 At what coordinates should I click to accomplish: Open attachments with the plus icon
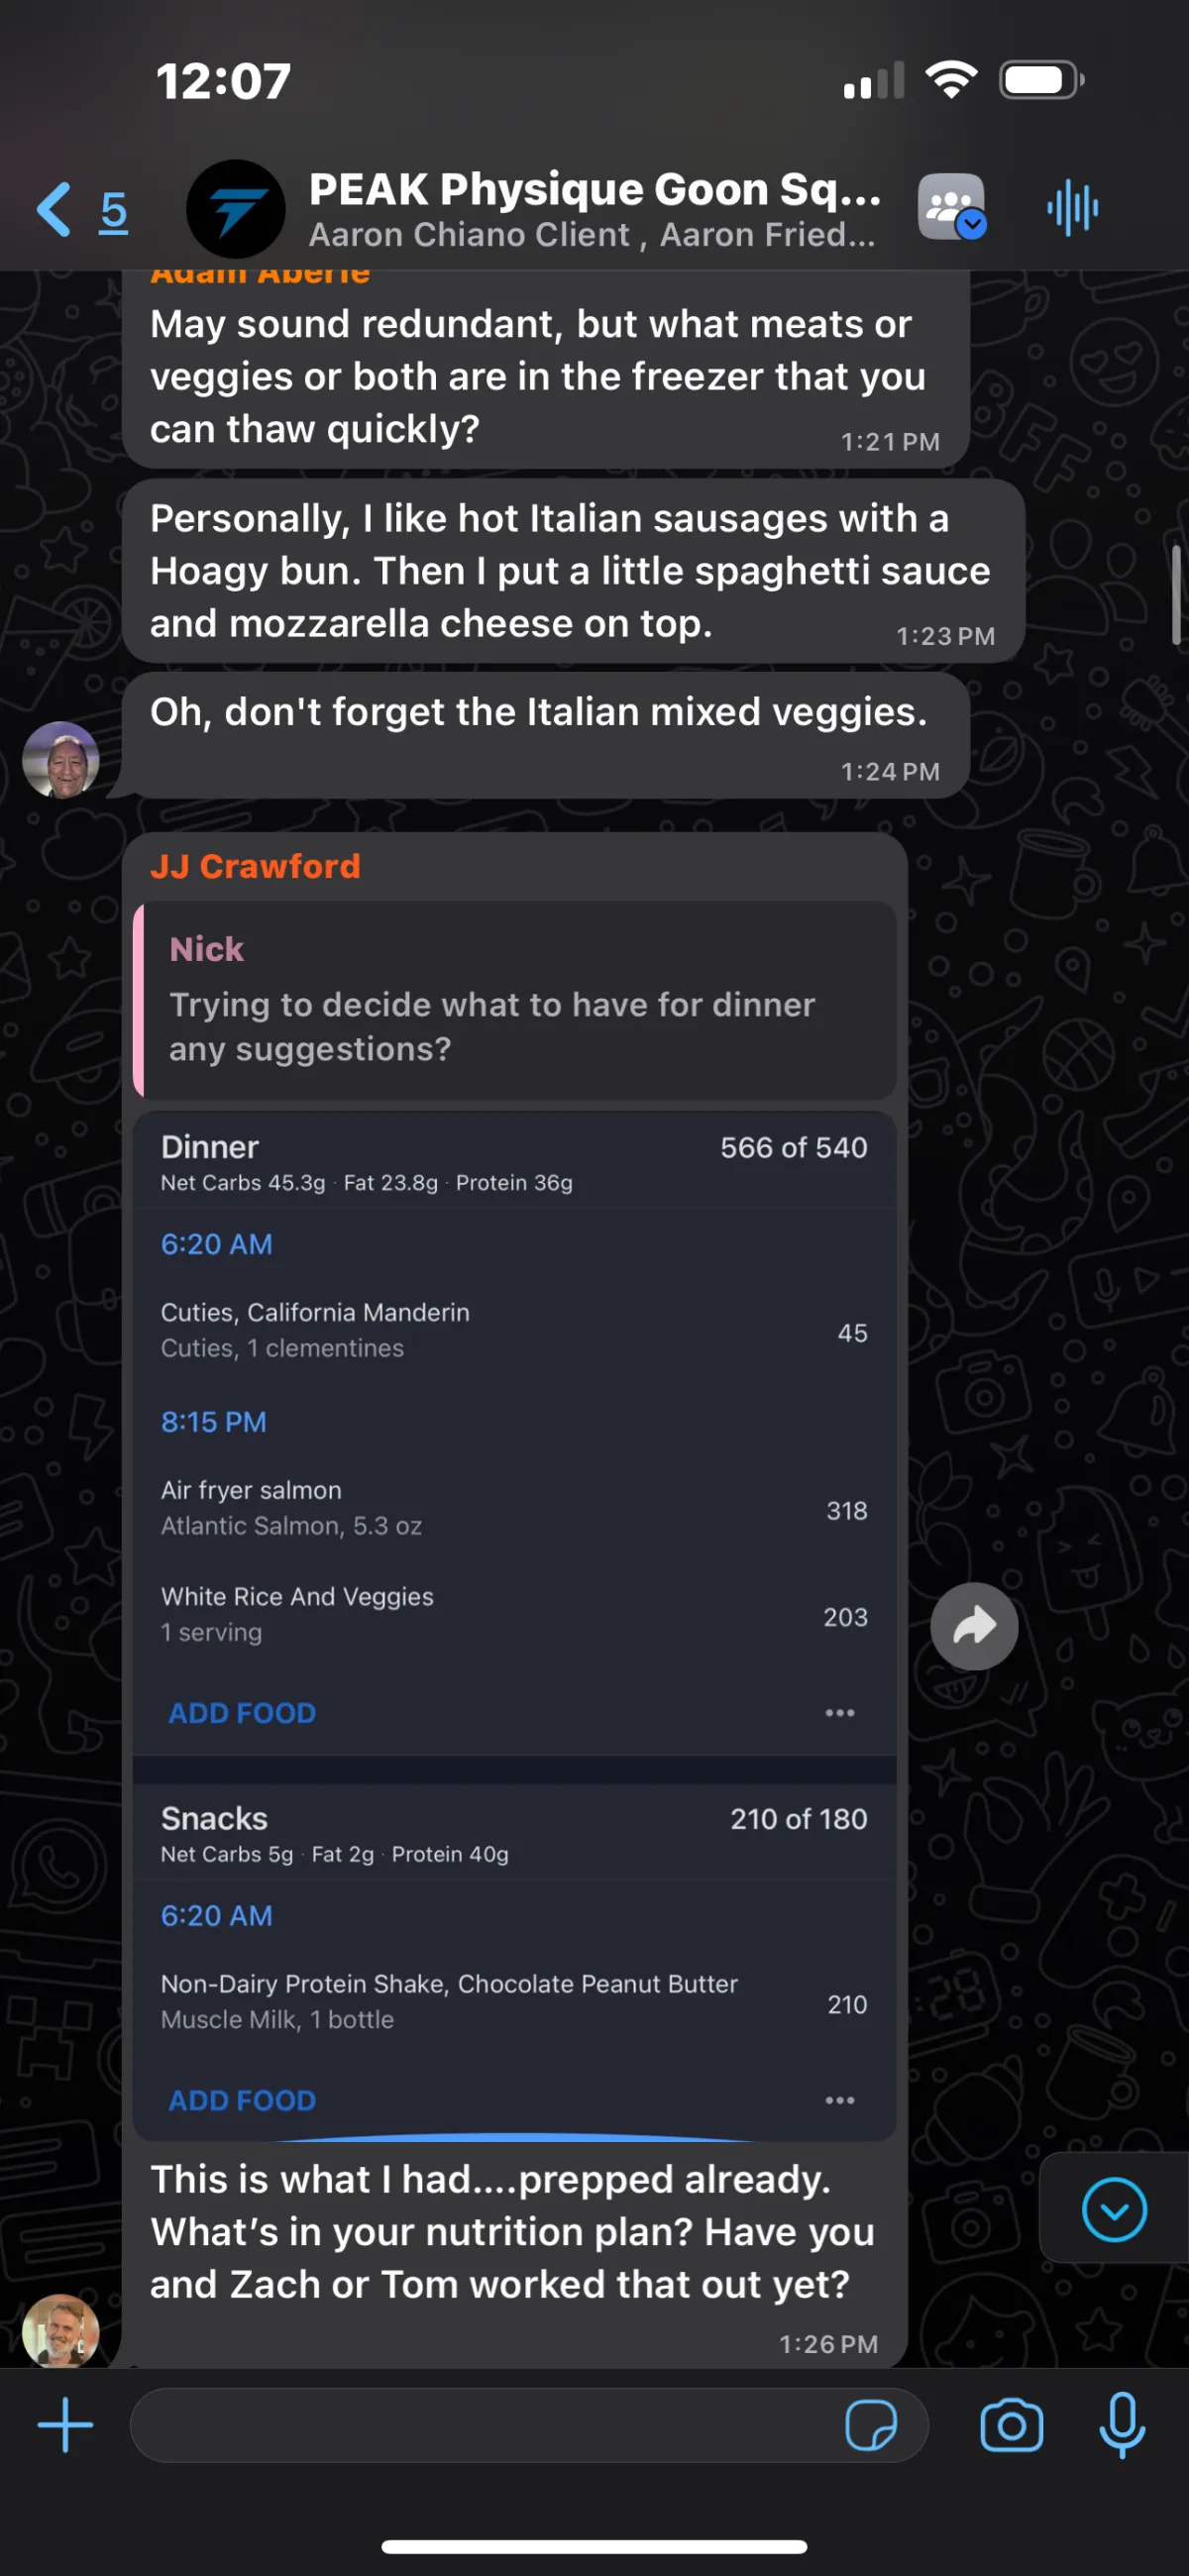[65, 2425]
